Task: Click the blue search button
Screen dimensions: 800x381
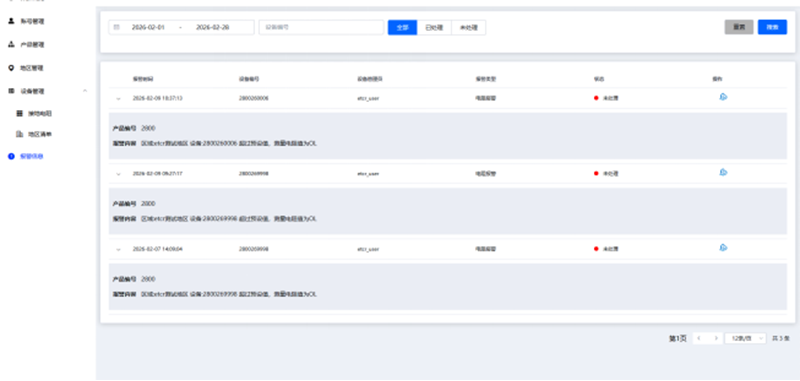Action: point(772,27)
